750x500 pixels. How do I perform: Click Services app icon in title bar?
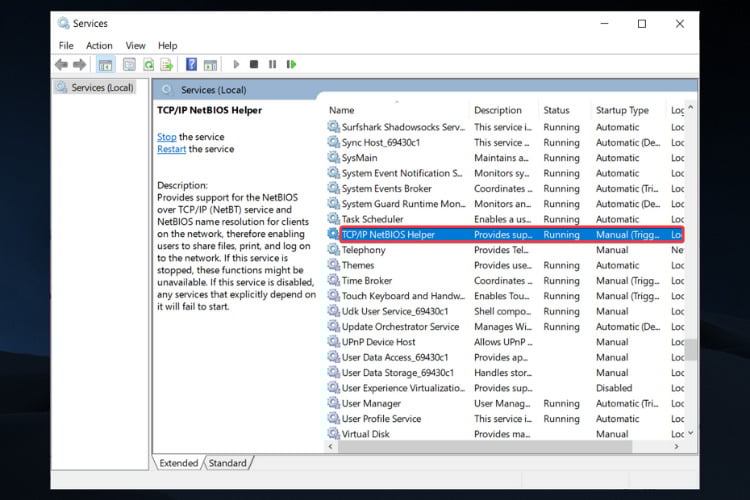point(63,23)
